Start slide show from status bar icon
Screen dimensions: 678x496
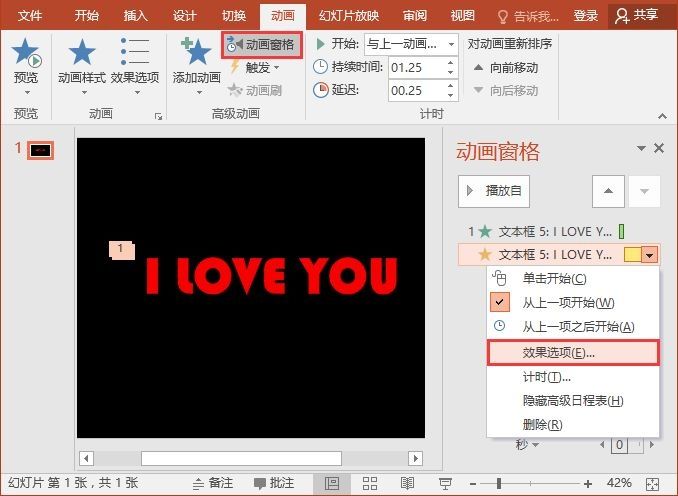click(445, 483)
